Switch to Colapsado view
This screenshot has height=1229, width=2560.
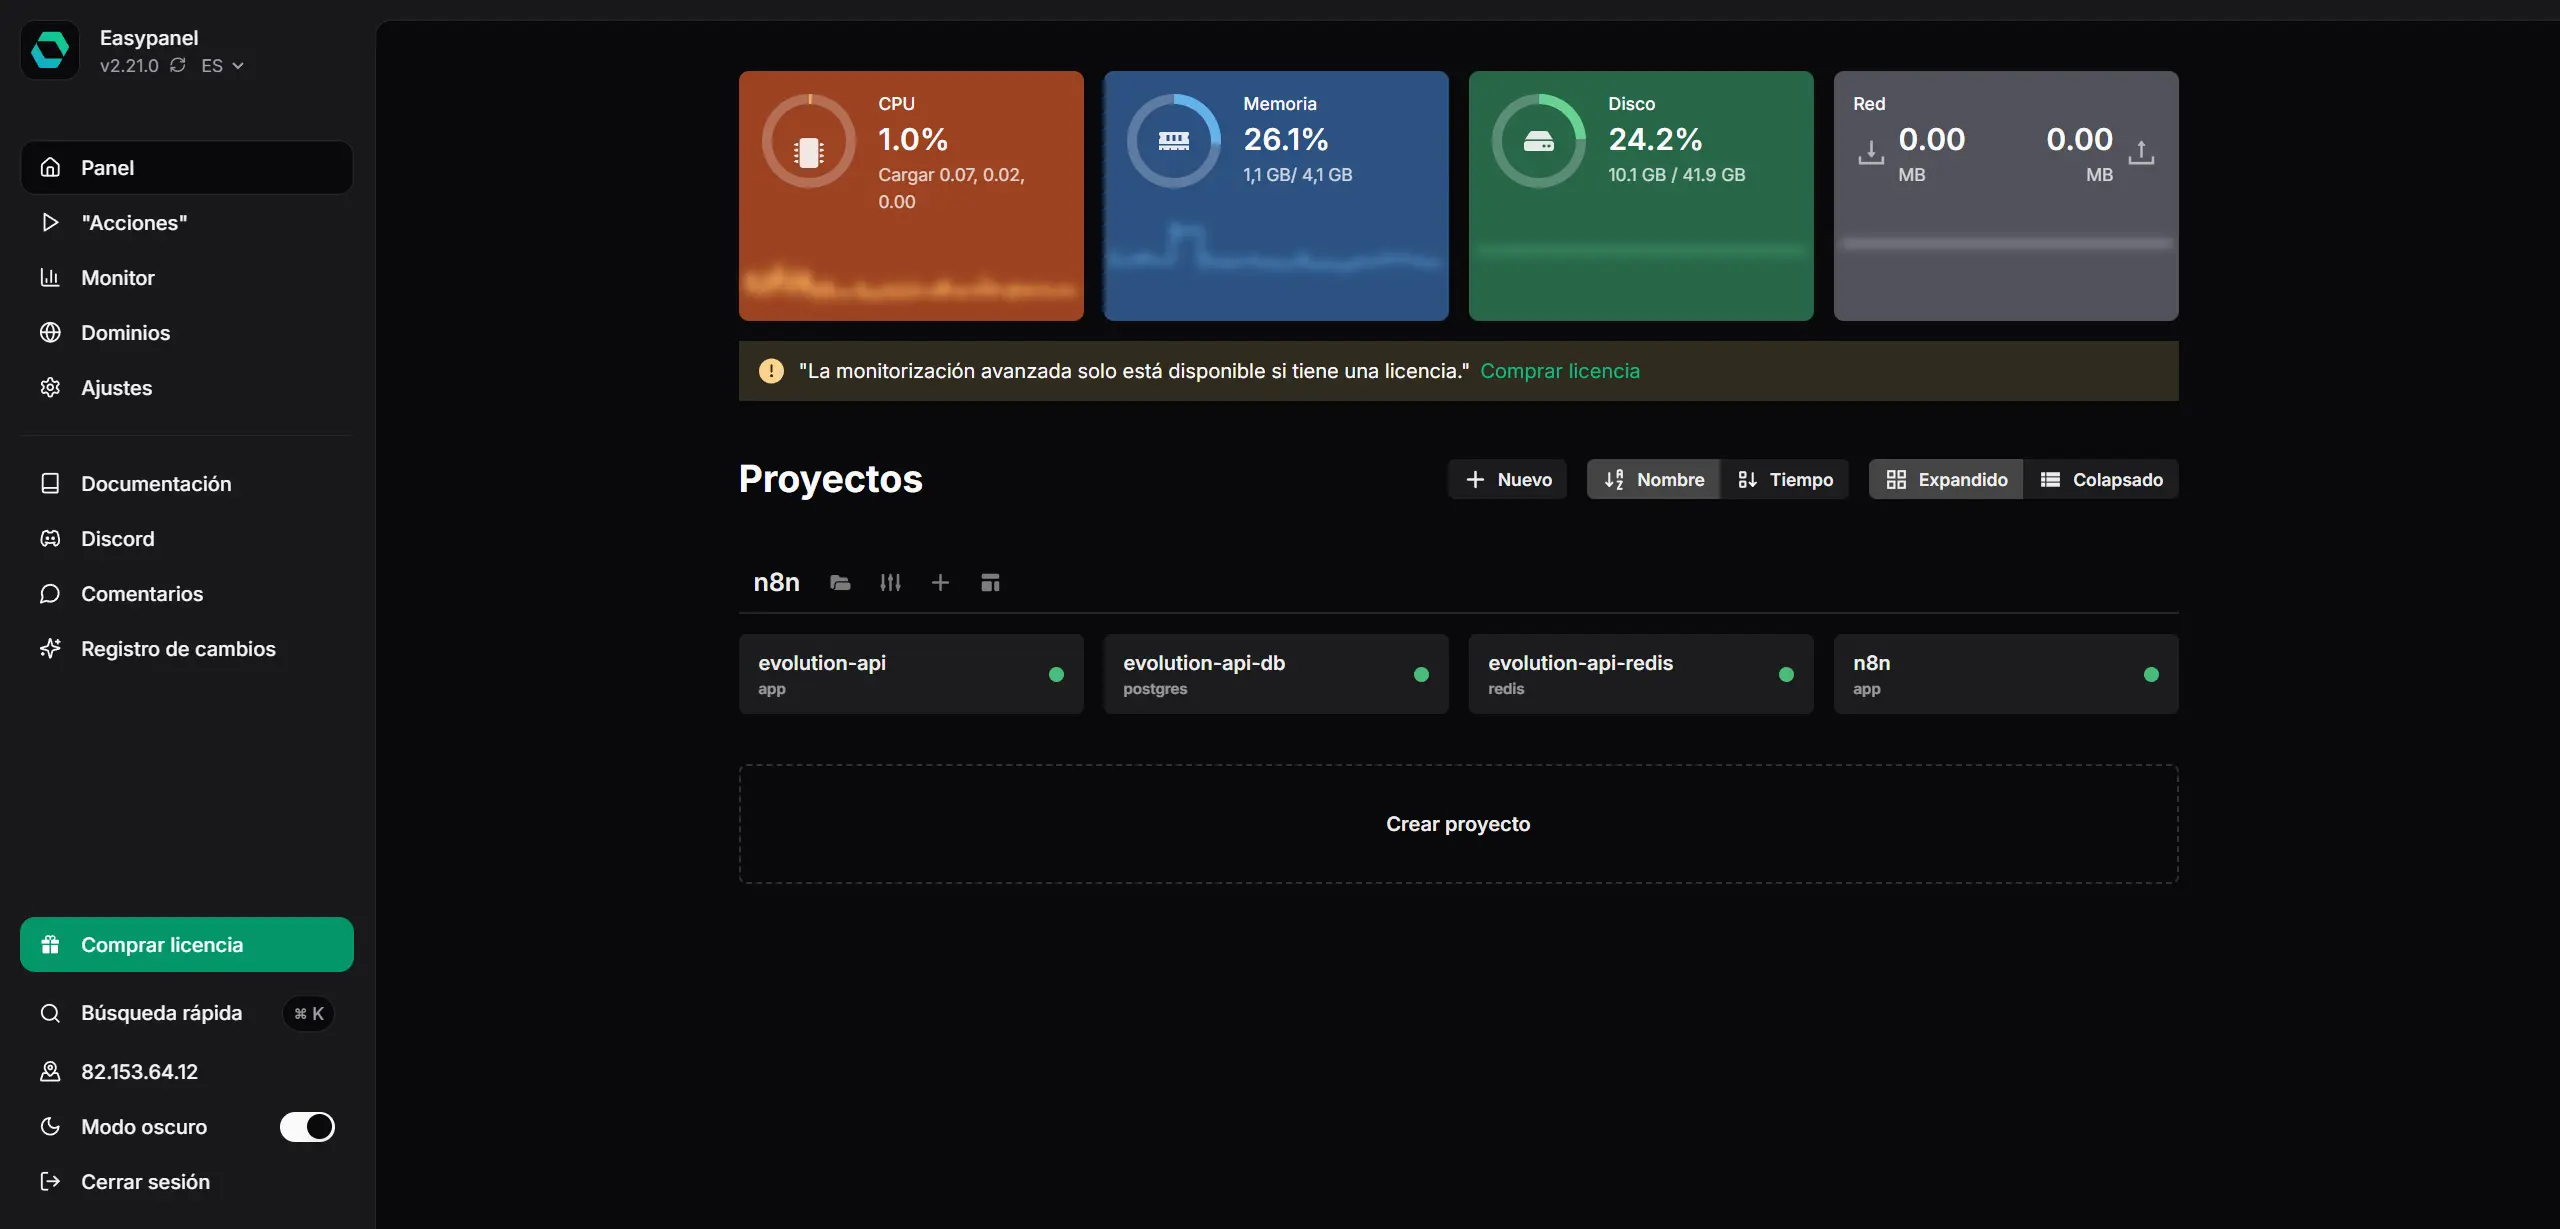2100,479
